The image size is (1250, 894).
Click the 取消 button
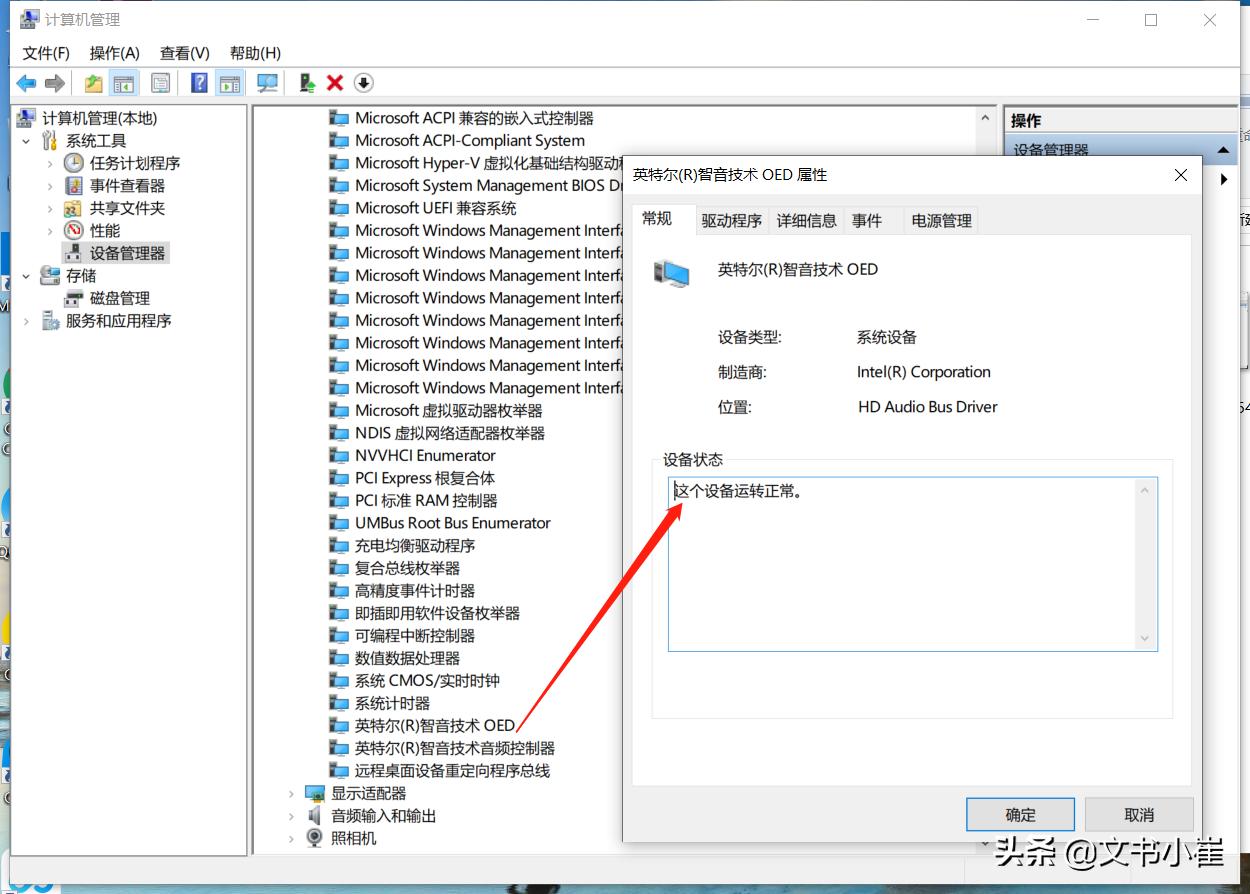pos(1139,814)
